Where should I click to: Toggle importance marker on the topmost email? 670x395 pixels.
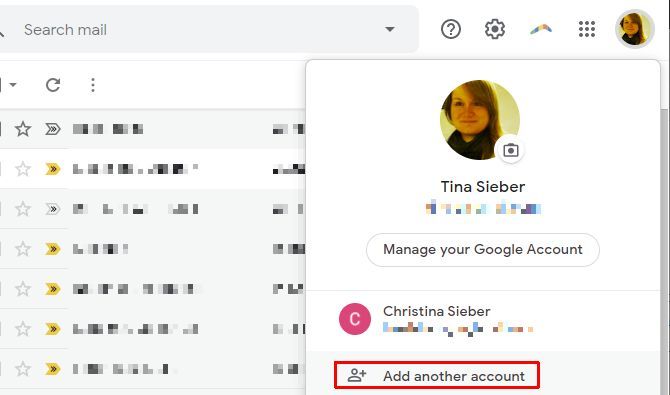(53, 129)
